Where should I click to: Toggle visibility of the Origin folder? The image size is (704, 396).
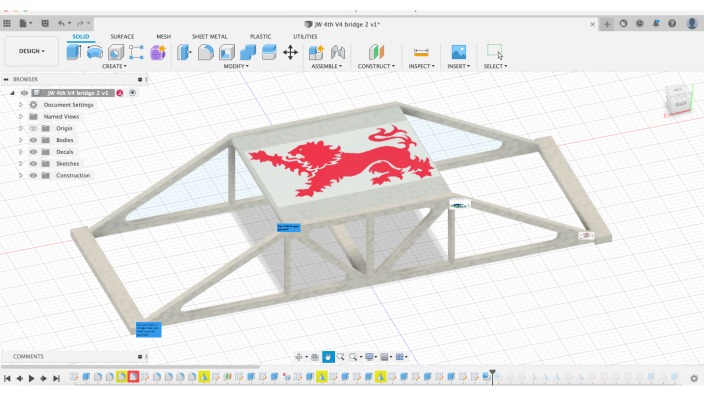33,128
